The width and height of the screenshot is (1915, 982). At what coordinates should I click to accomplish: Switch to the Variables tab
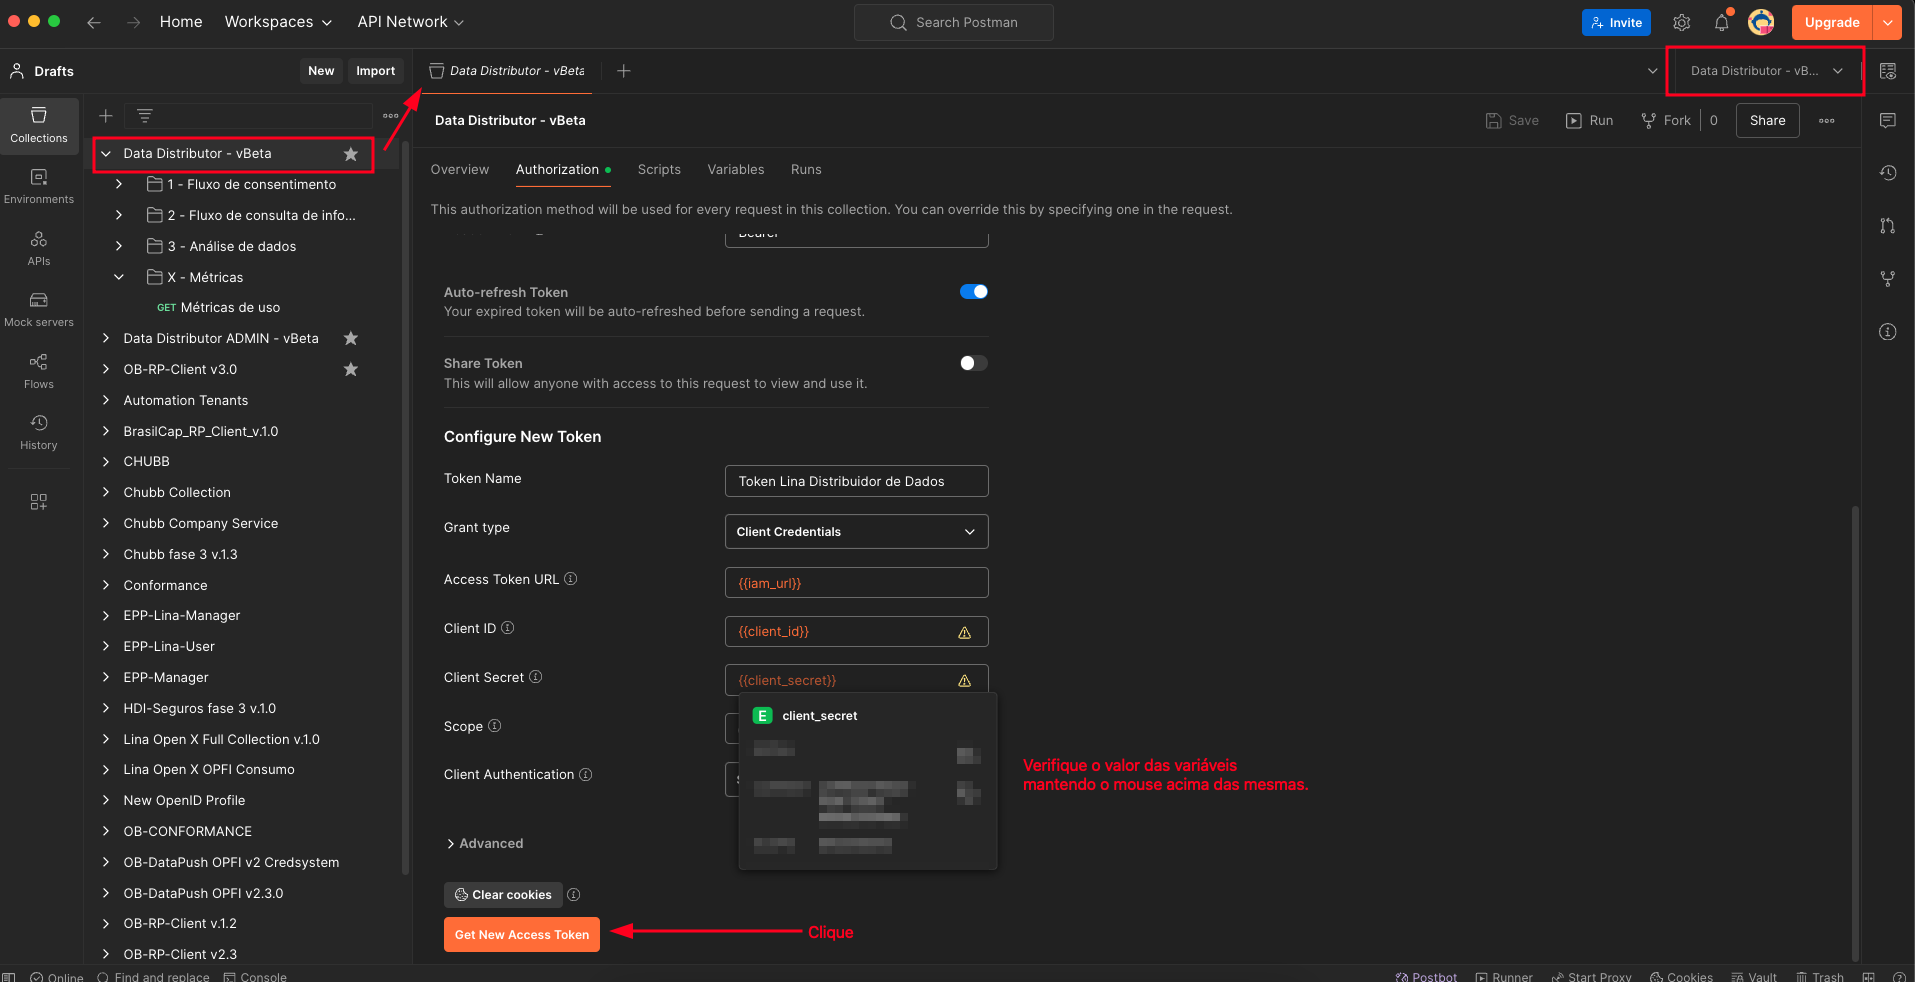pos(736,170)
